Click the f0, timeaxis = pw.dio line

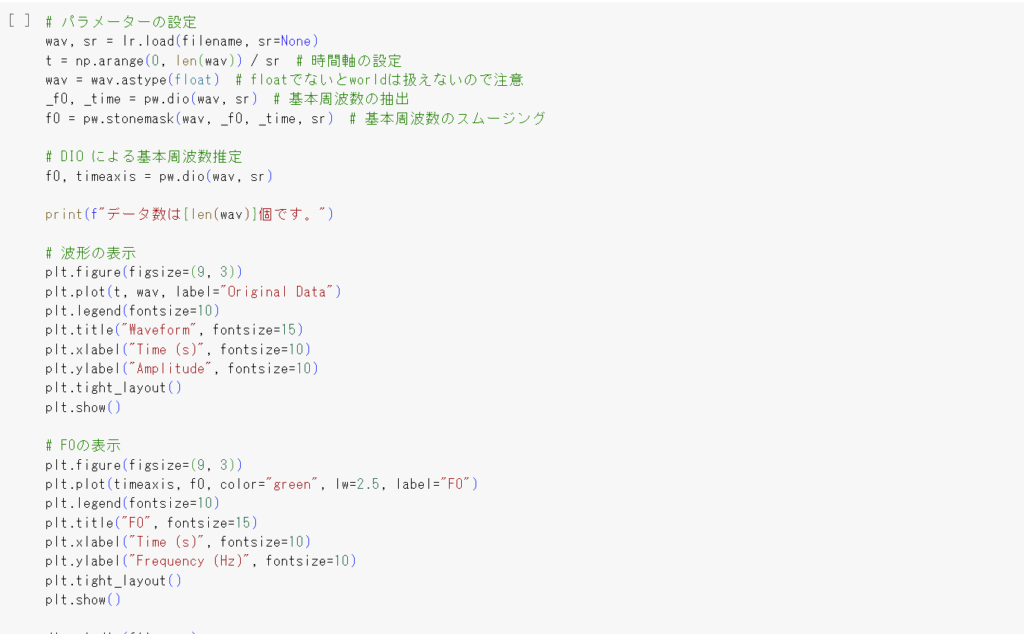[159, 176]
